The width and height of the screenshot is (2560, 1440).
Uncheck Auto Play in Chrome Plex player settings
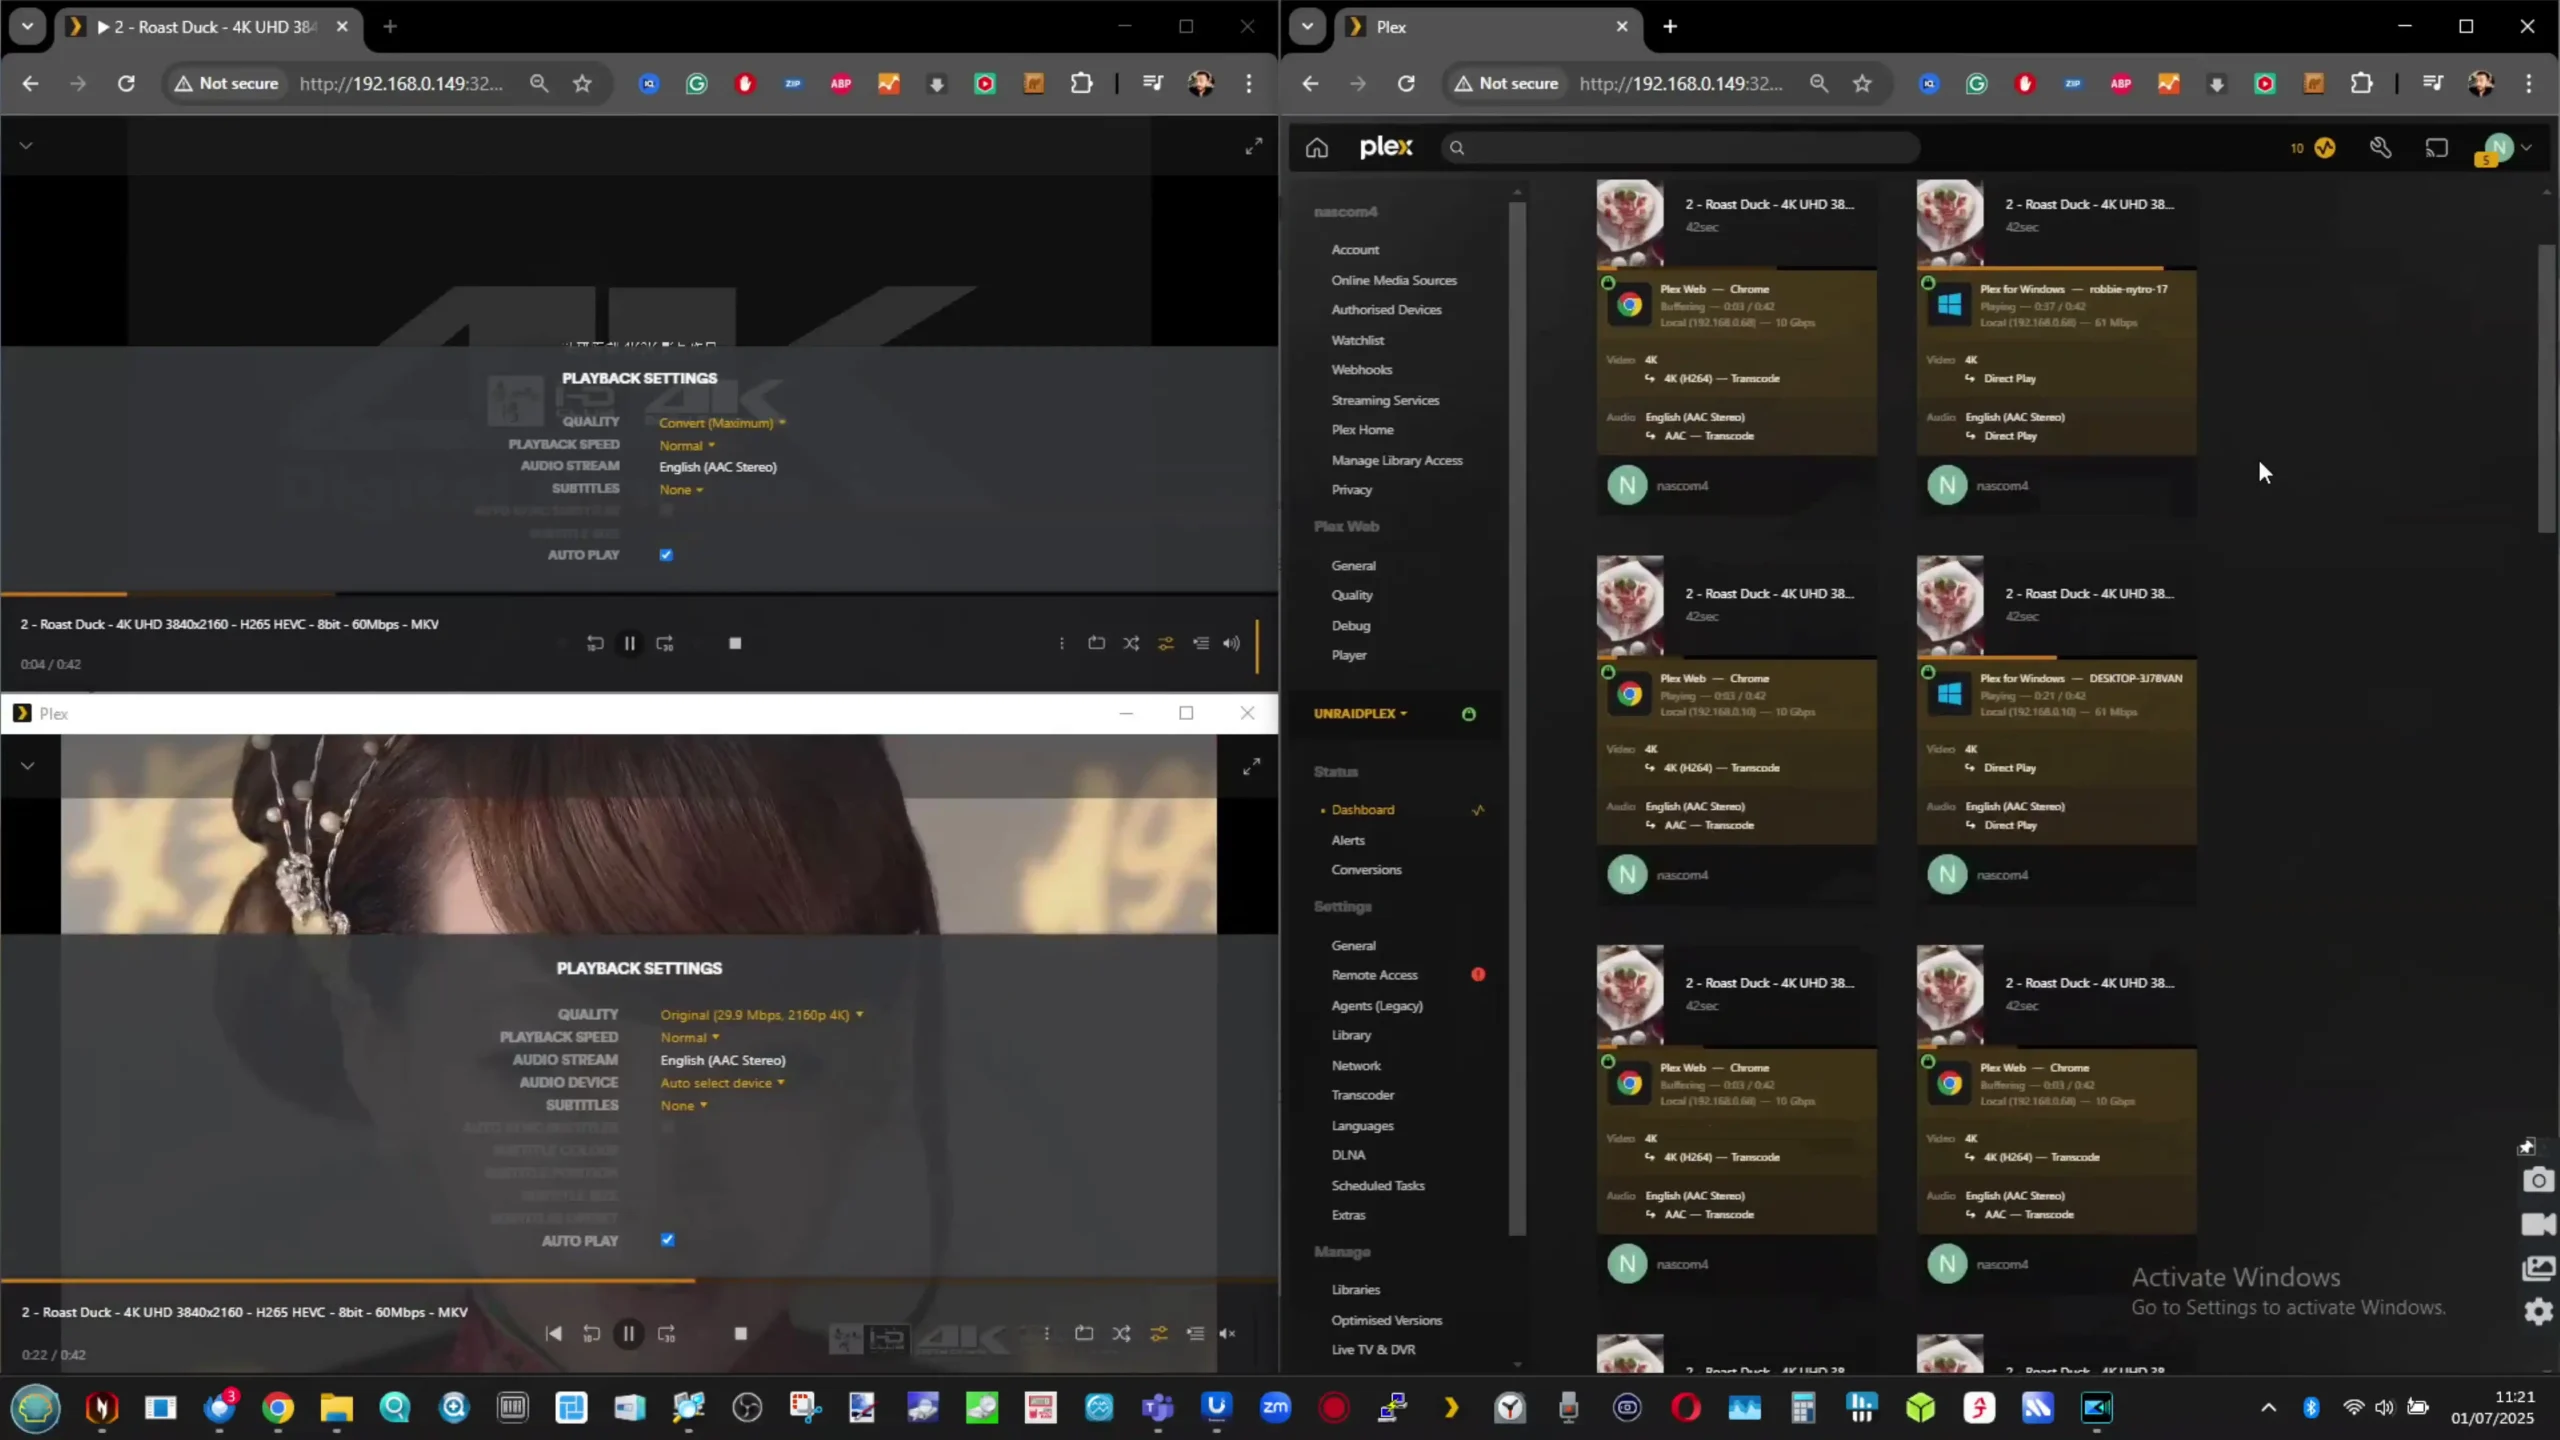click(666, 555)
